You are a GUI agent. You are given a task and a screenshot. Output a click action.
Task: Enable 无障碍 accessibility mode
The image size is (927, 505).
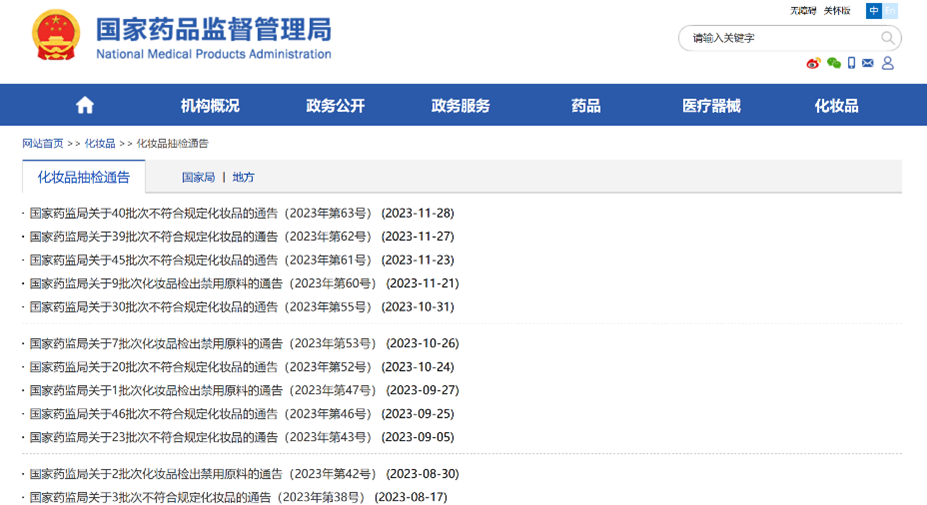coord(803,11)
